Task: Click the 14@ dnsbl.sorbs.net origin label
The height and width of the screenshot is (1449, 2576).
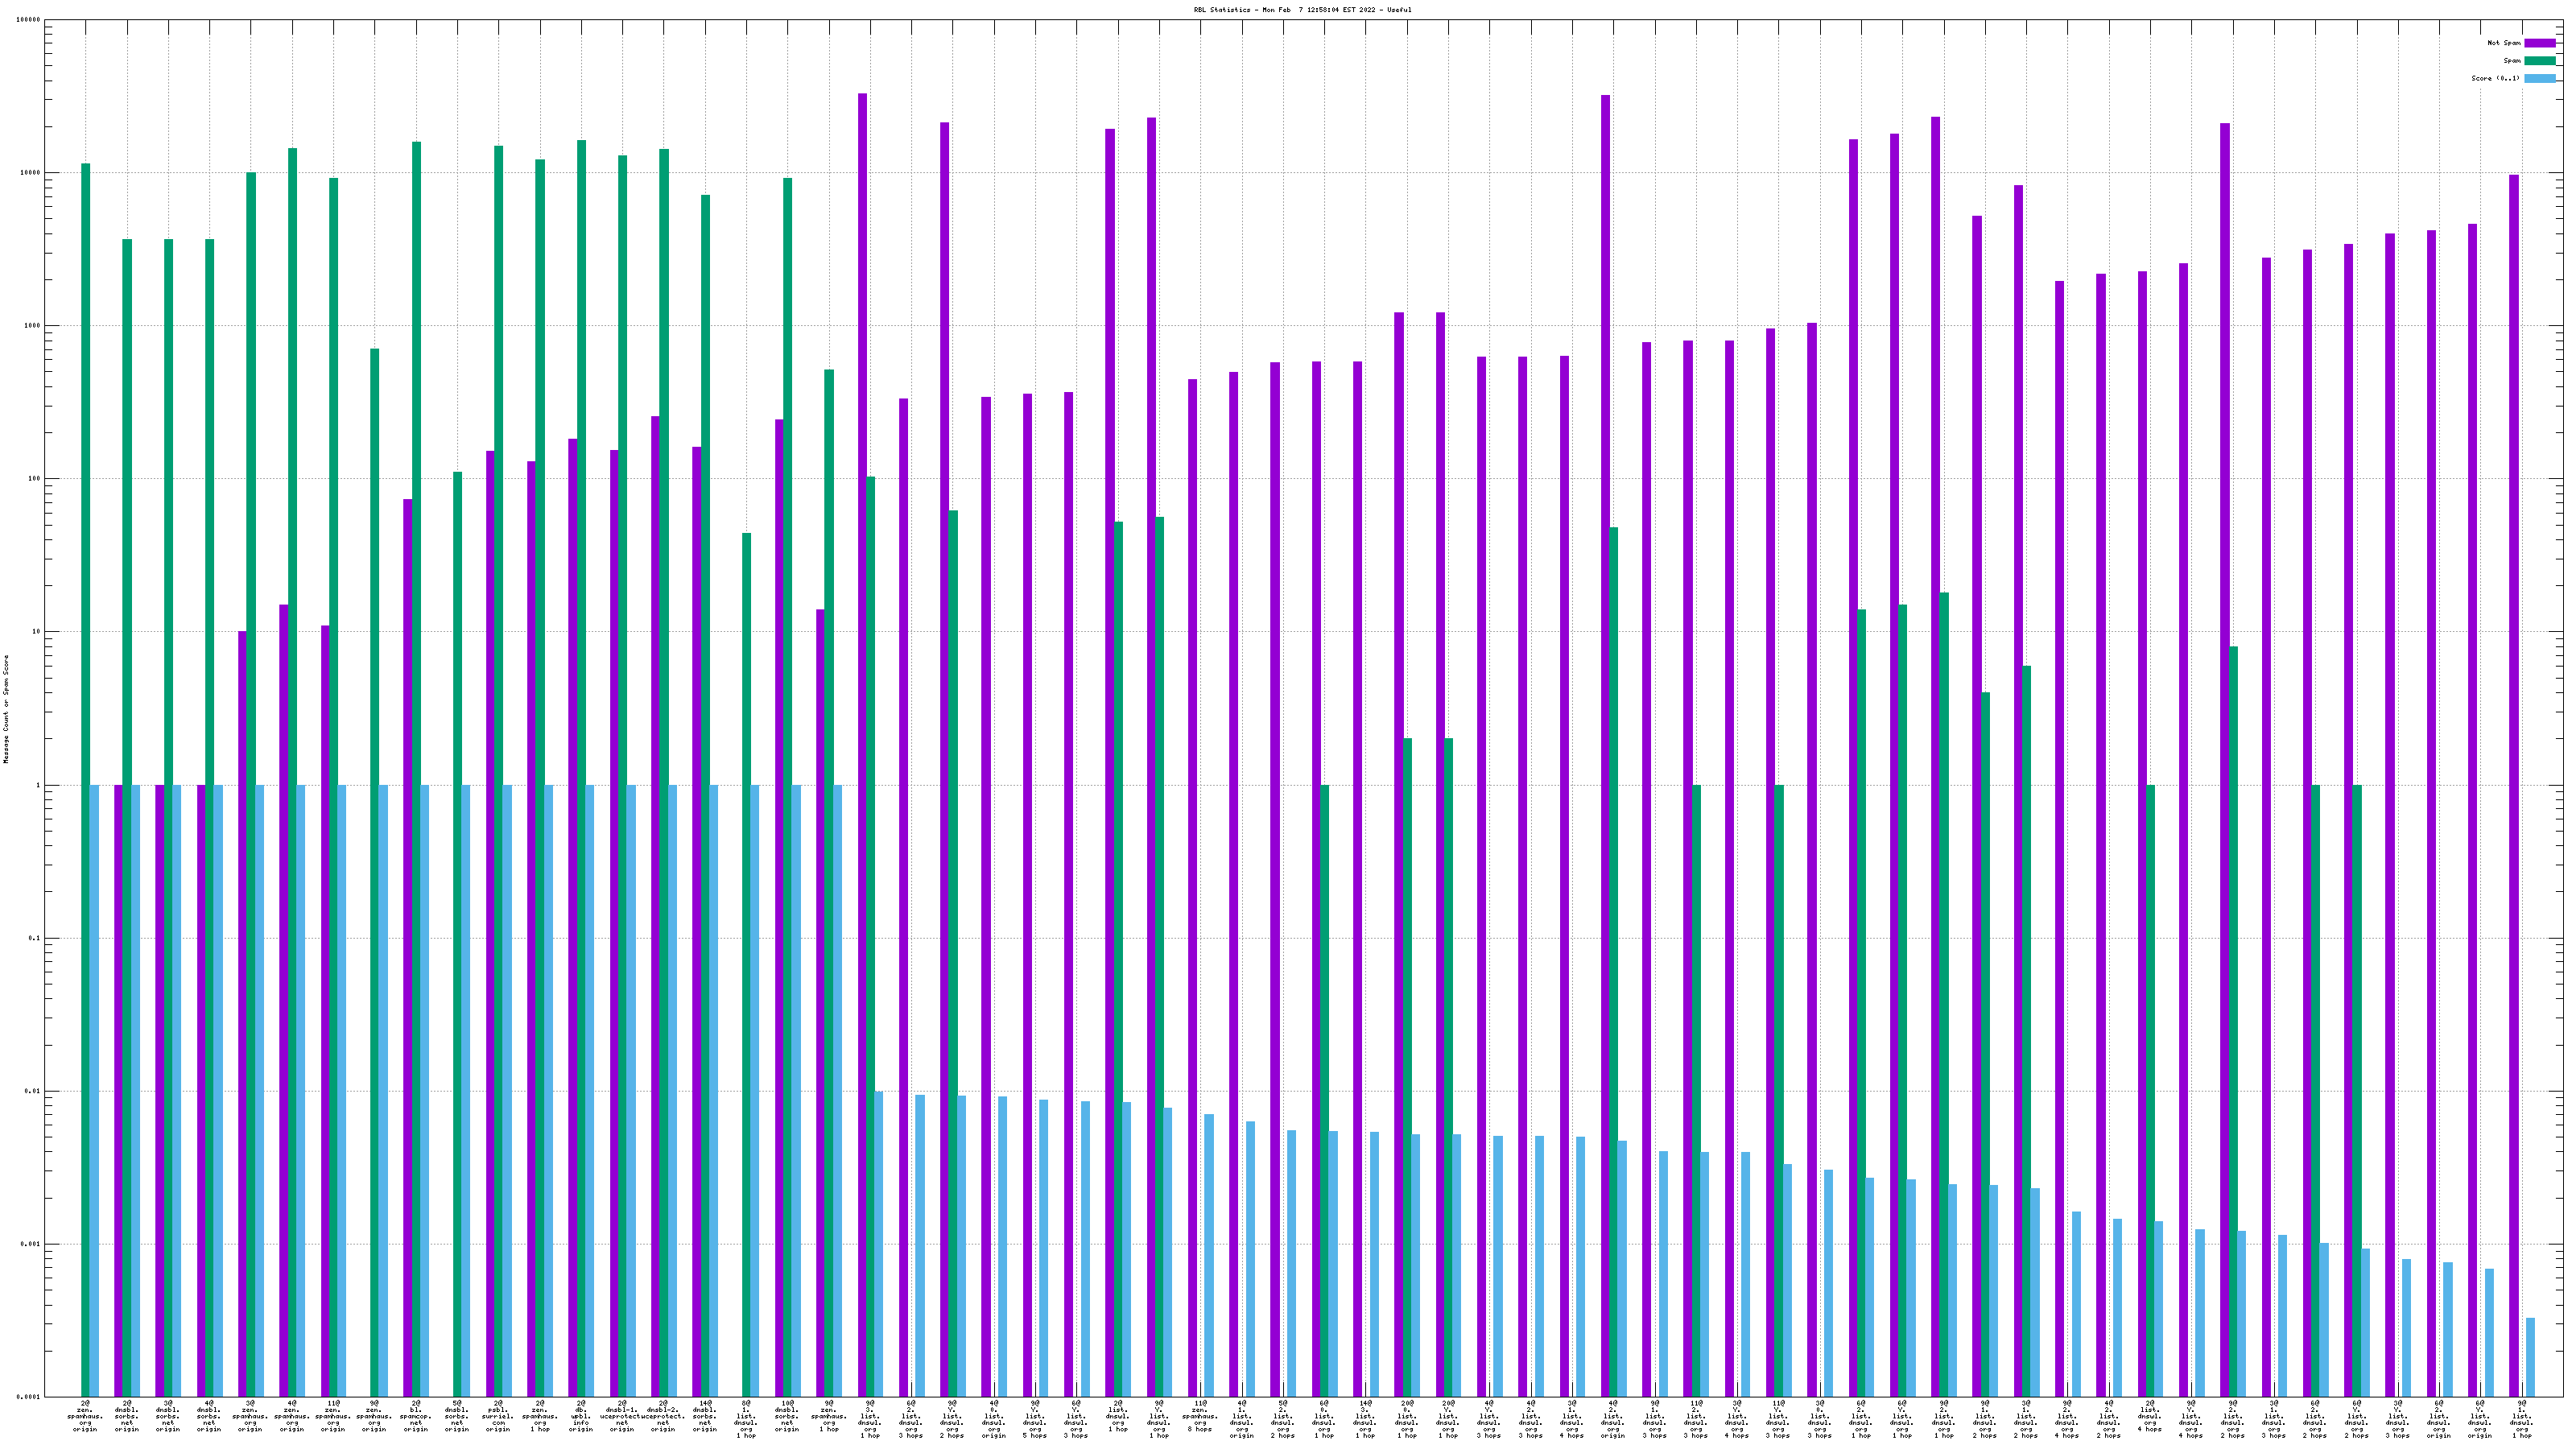Action: click(x=705, y=1417)
